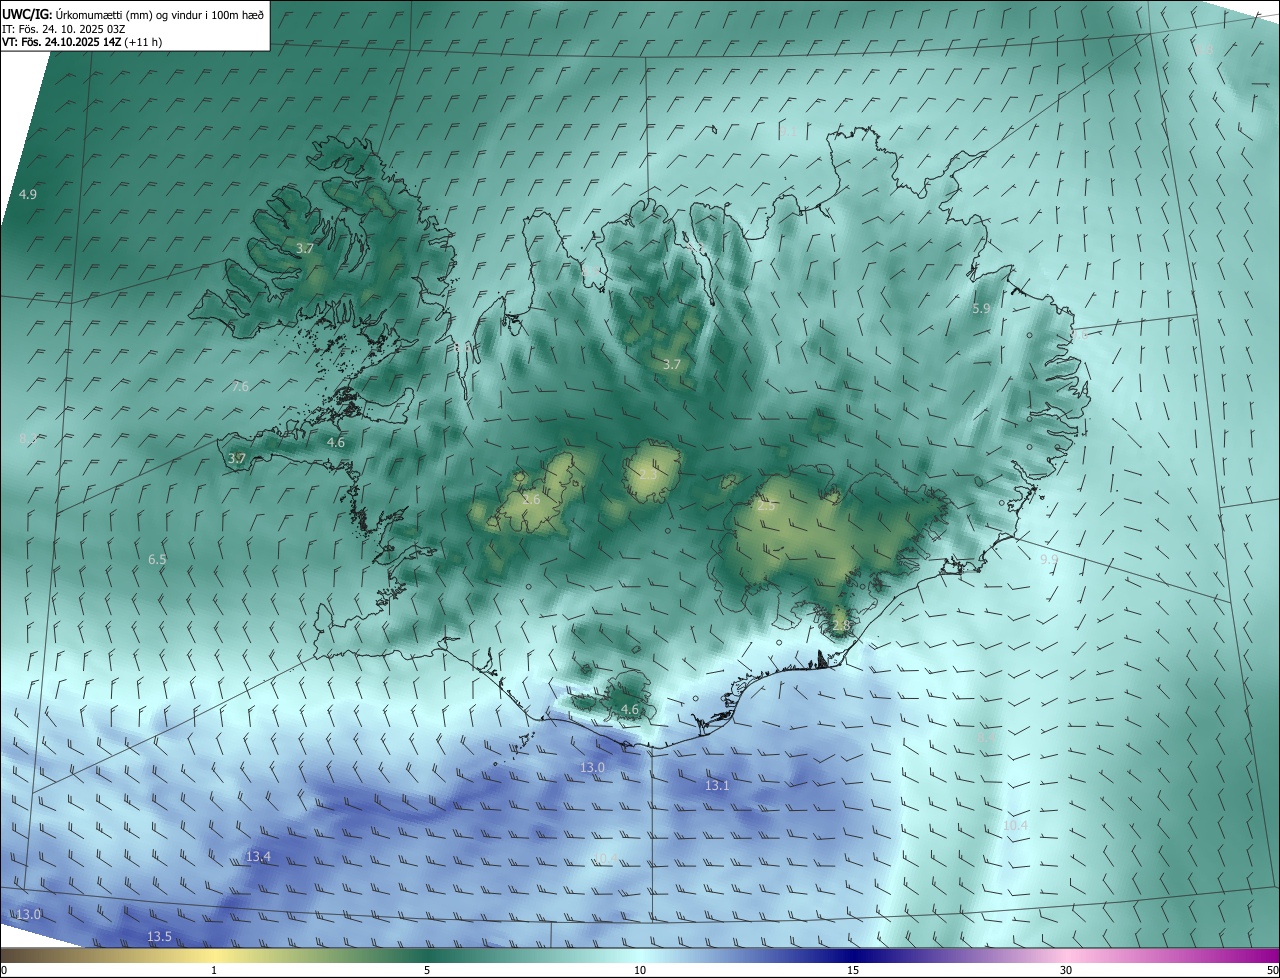Viewport: 1280px width, 978px height.
Task: Click the legend tick label 1
Action: point(214,970)
